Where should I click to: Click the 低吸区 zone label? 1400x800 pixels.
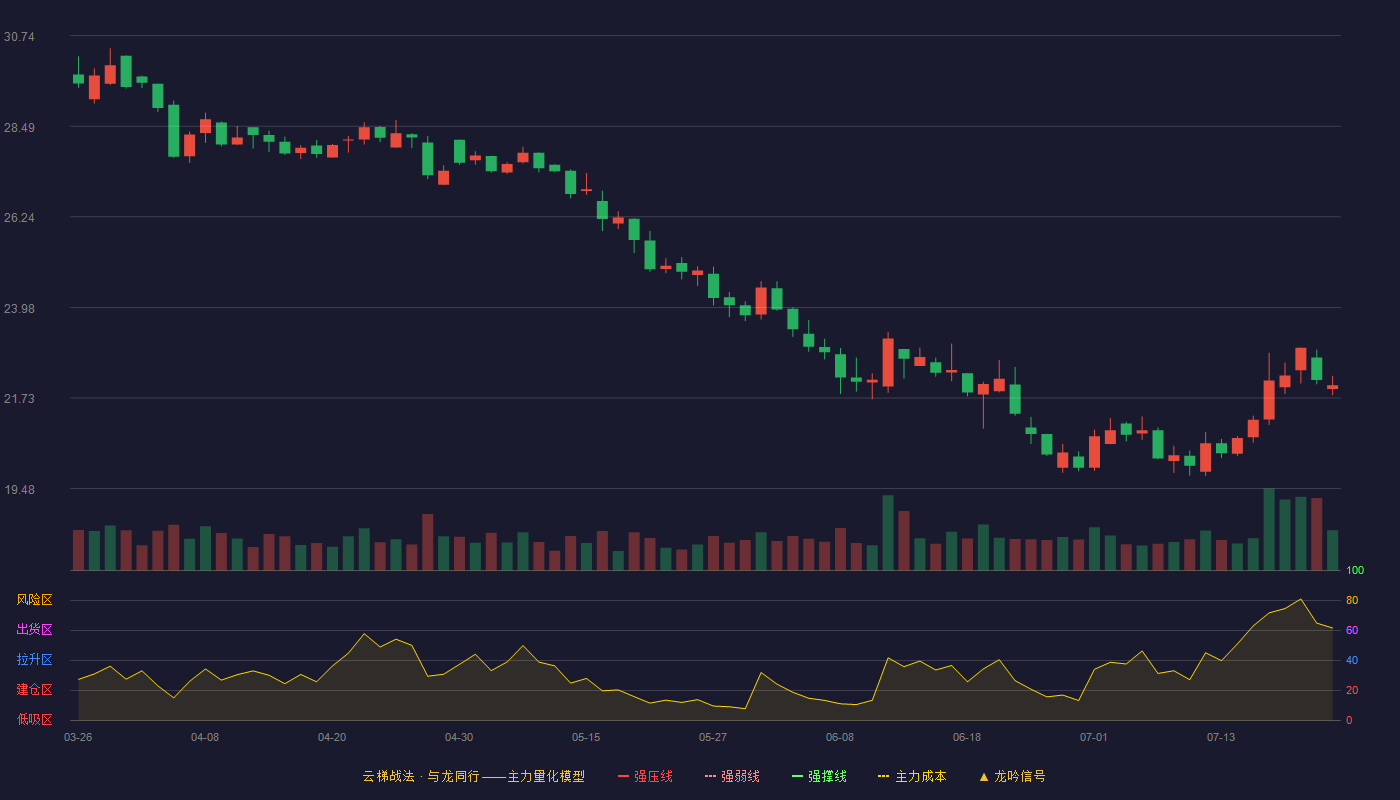34,719
